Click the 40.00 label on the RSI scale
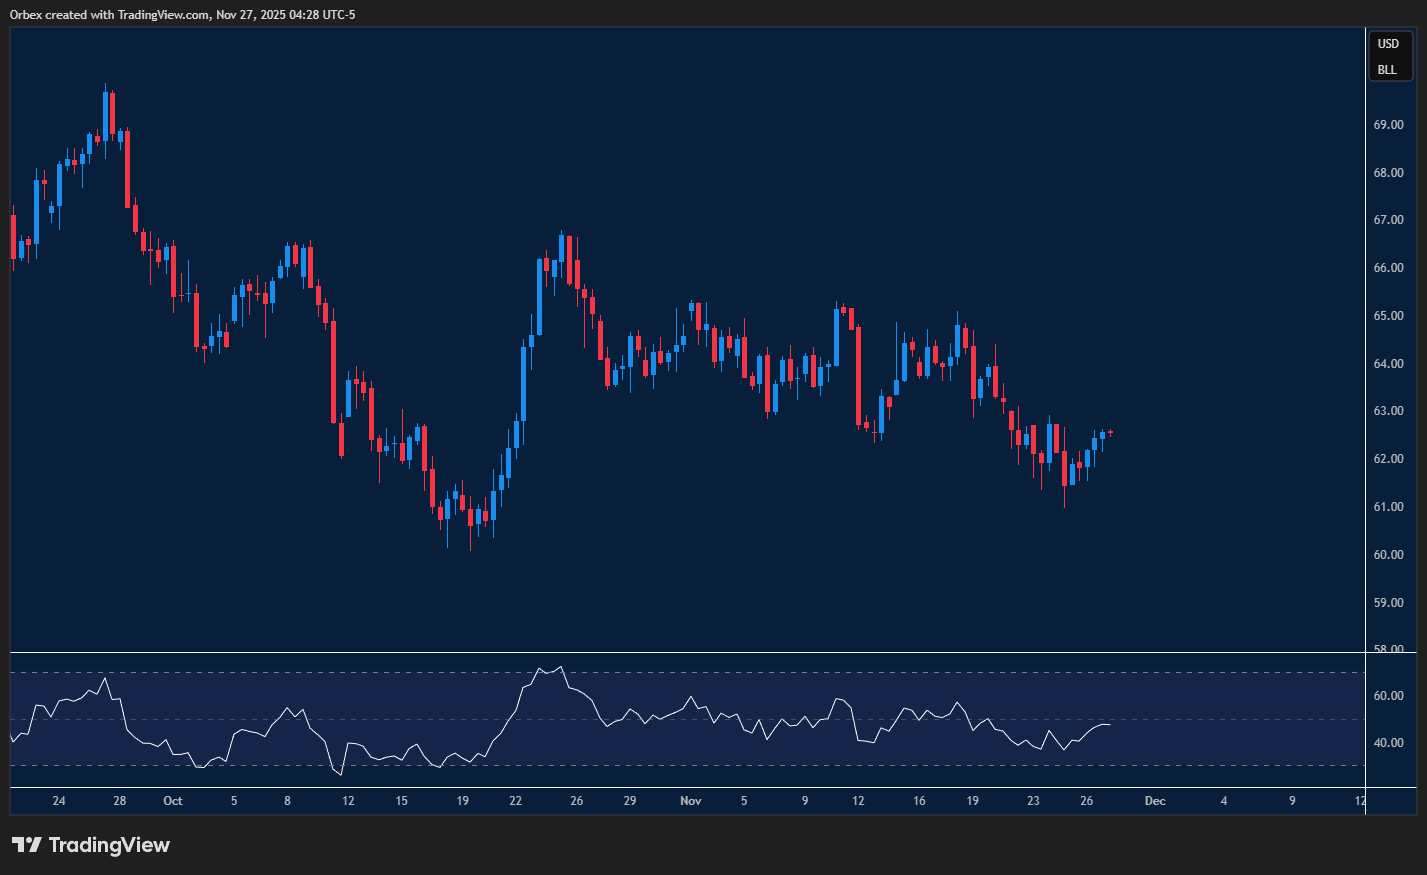Viewport: 1427px width, 875px height. point(1388,743)
